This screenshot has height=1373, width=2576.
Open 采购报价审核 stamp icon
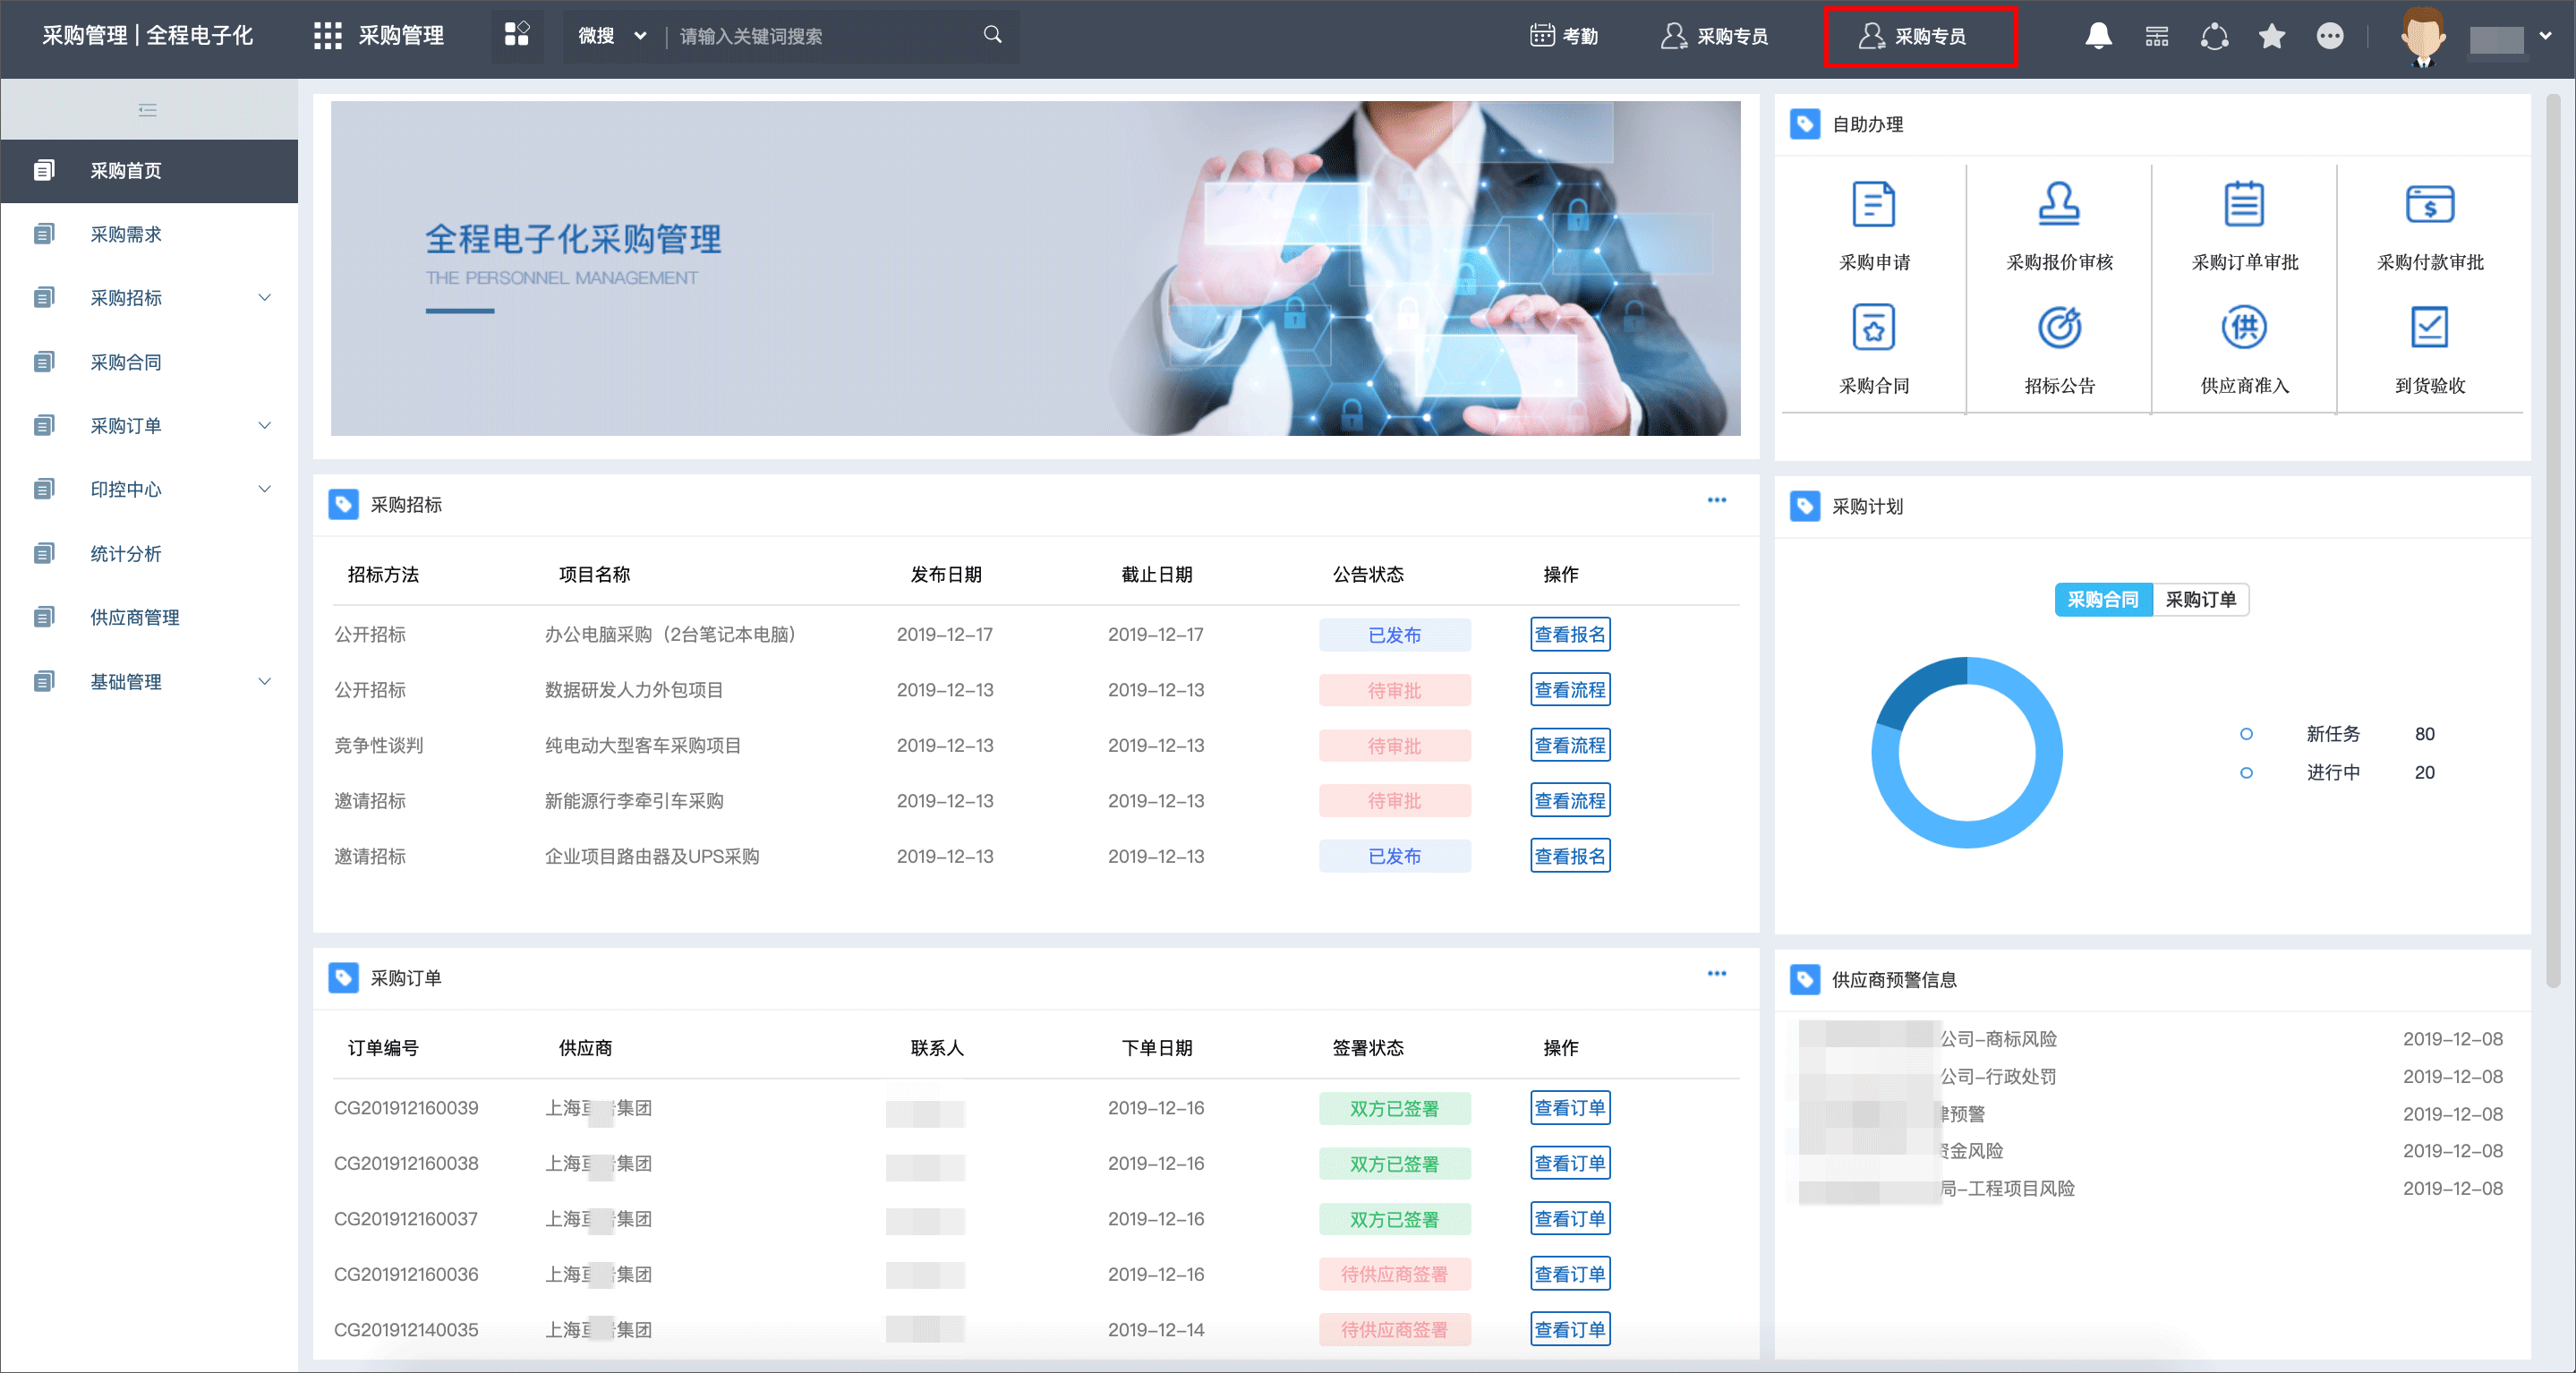[2059, 204]
